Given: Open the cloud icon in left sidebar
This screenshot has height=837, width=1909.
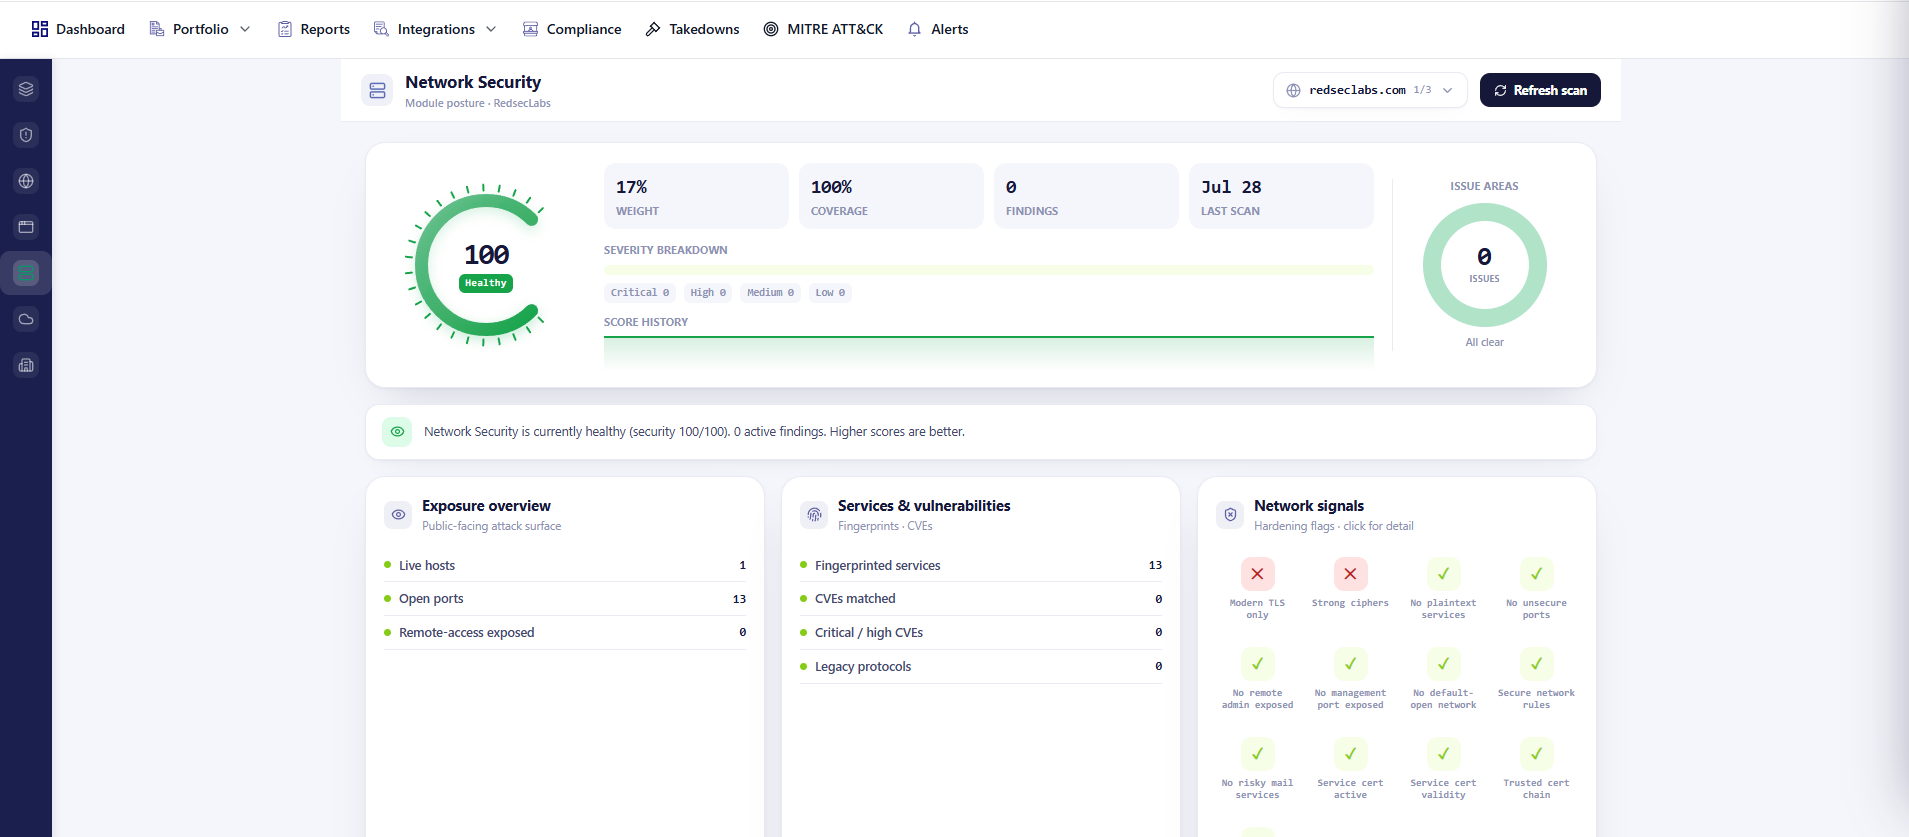Looking at the screenshot, I should point(26,319).
